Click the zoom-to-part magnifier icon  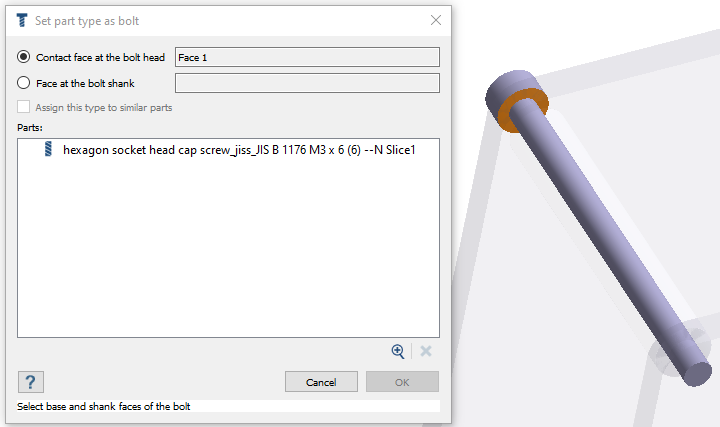tap(398, 351)
